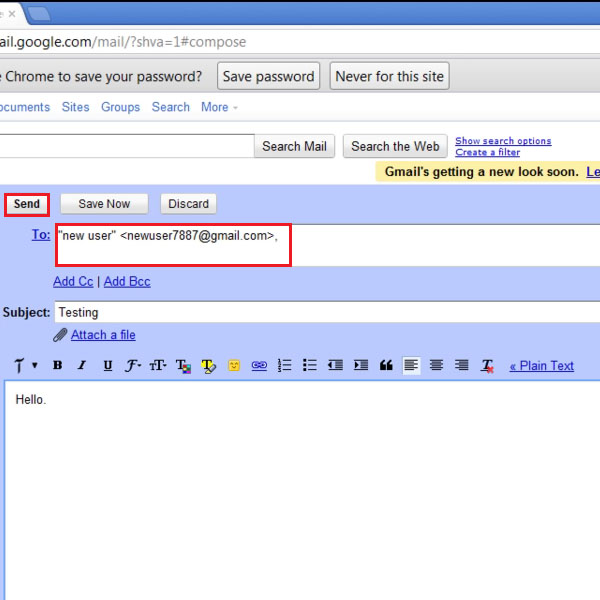Click the Add Cc link
The width and height of the screenshot is (600, 600).
(x=73, y=282)
